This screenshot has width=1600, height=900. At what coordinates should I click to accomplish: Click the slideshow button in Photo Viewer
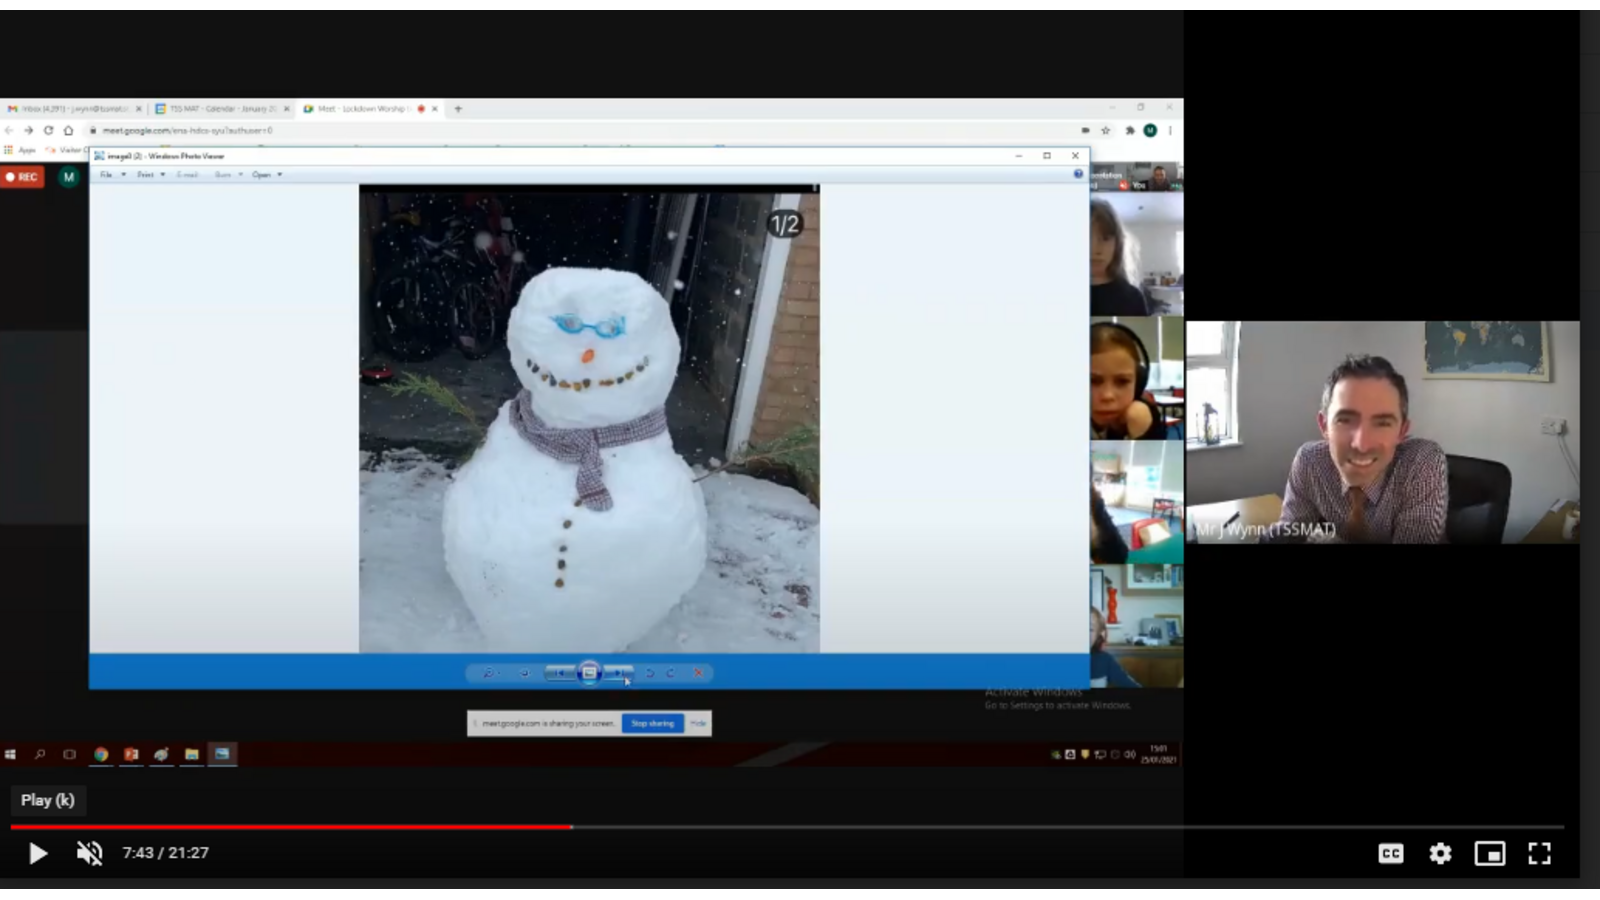(589, 673)
